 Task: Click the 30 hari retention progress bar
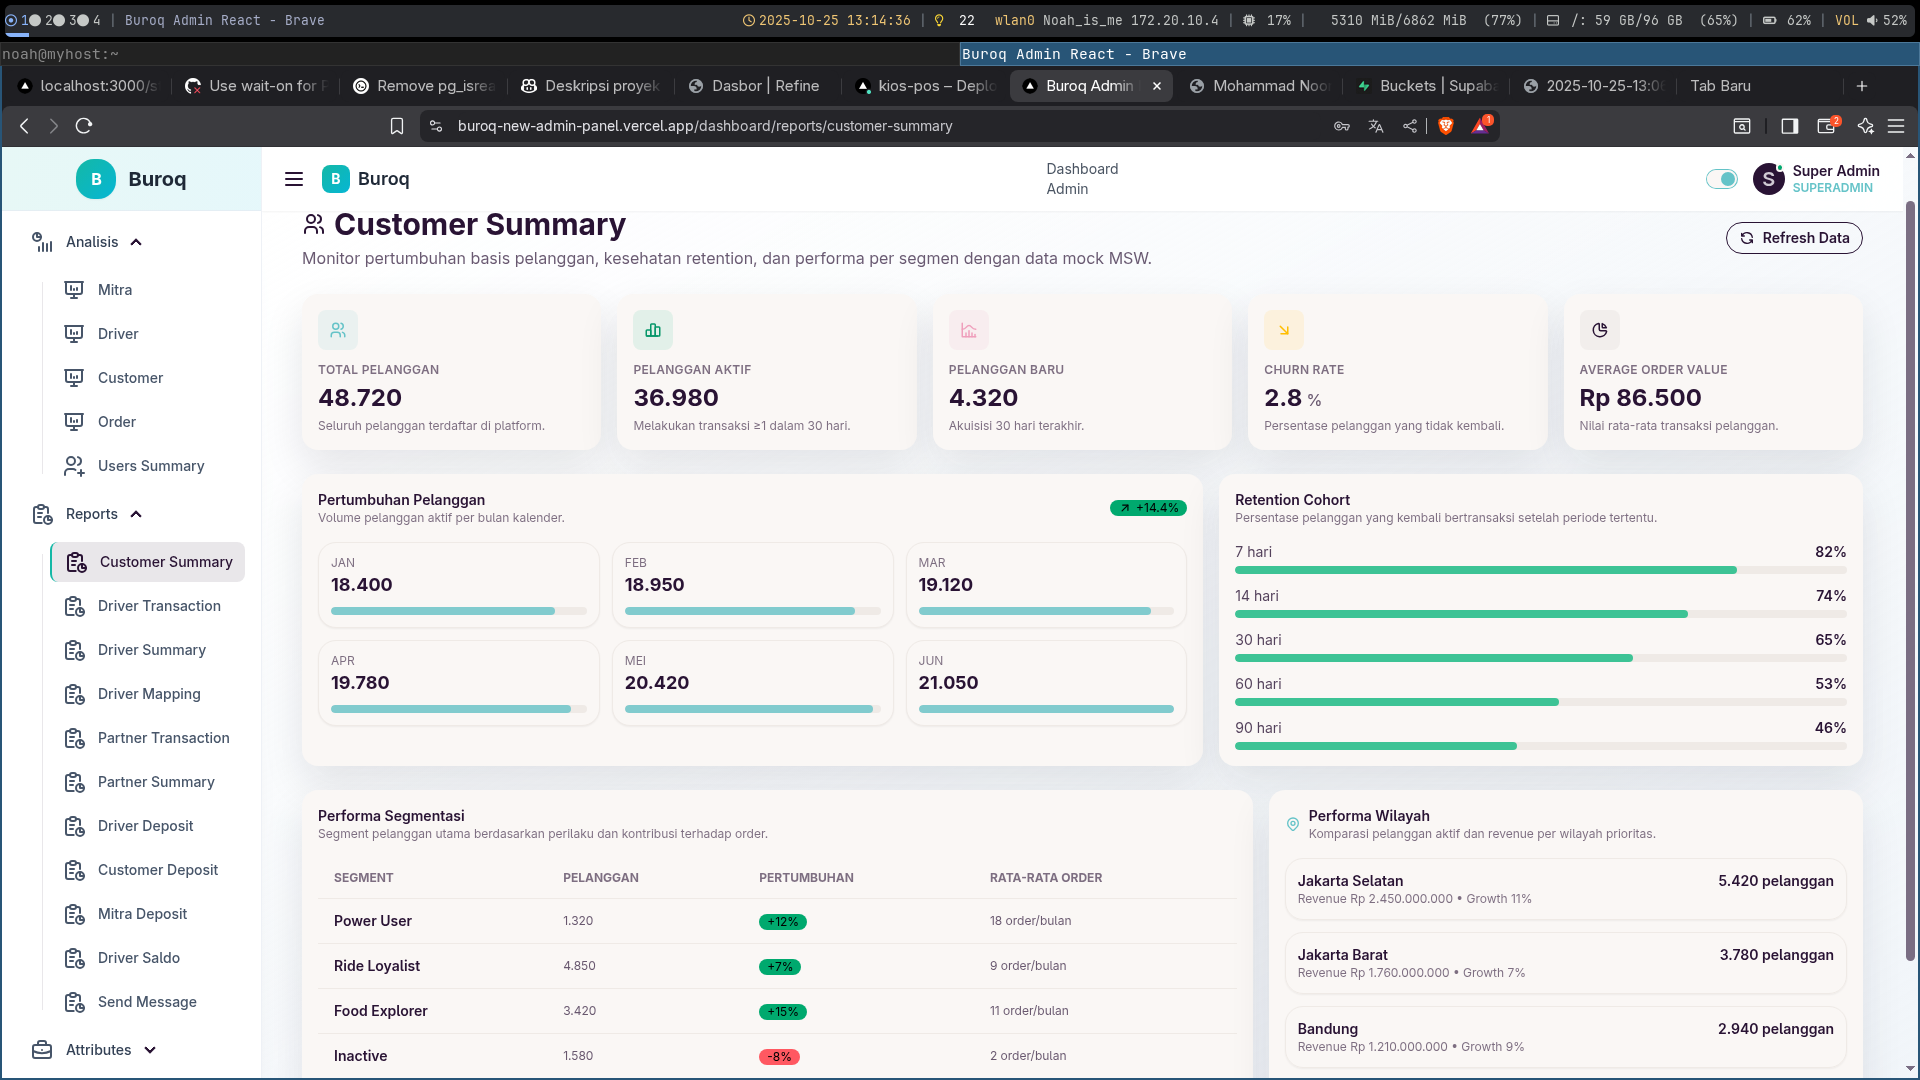coord(1540,658)
